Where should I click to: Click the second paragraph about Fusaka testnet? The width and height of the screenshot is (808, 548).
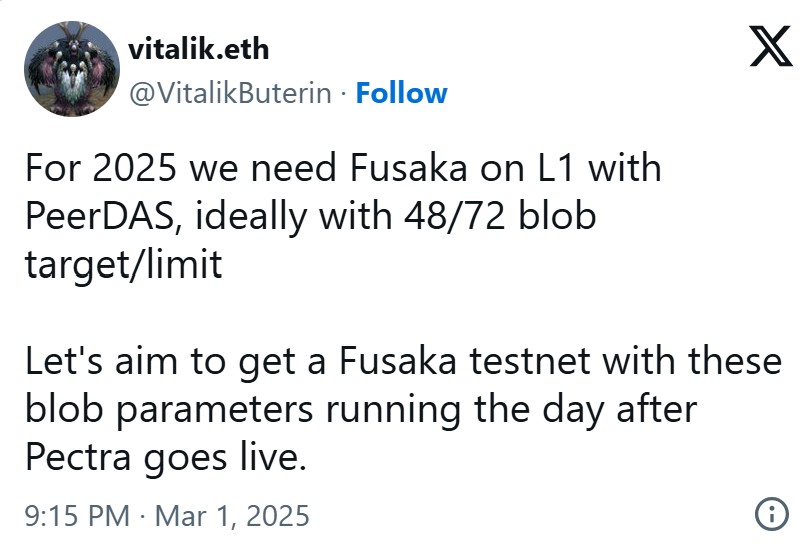point(400,408)
